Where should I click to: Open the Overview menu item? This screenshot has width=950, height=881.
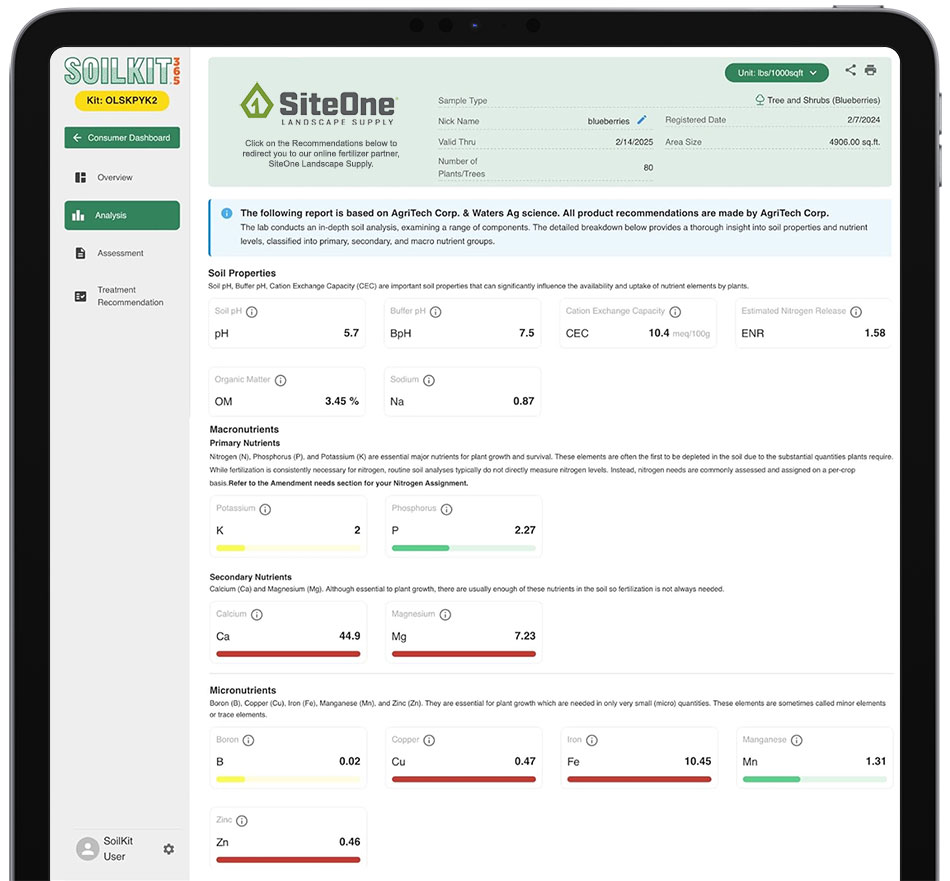(115, 178)
